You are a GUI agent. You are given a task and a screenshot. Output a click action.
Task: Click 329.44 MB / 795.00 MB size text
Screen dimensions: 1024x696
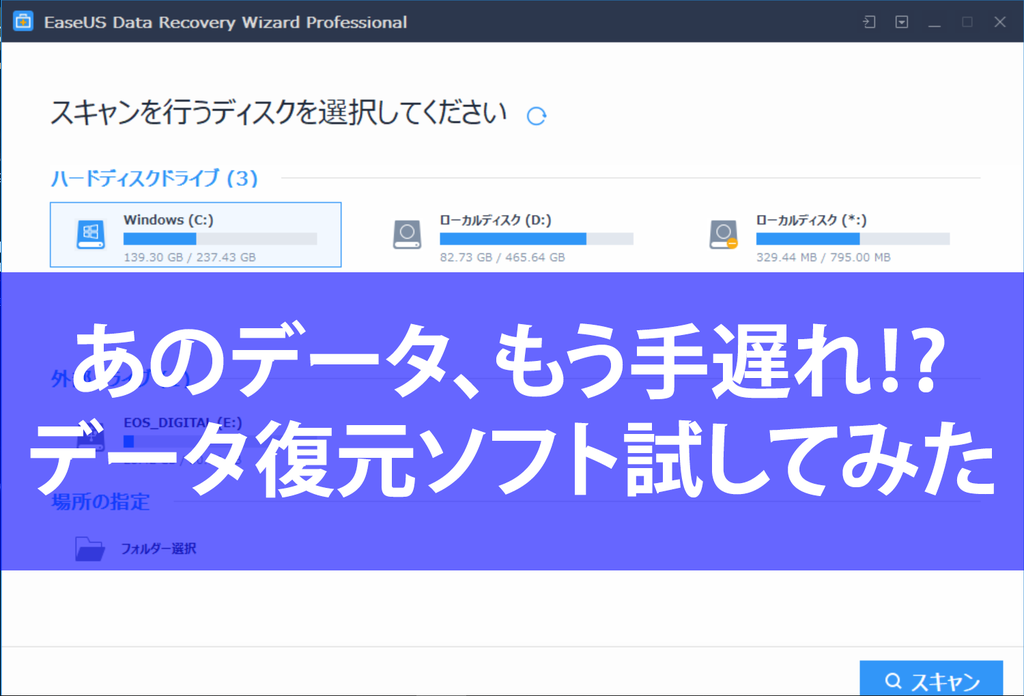[824, 257]
